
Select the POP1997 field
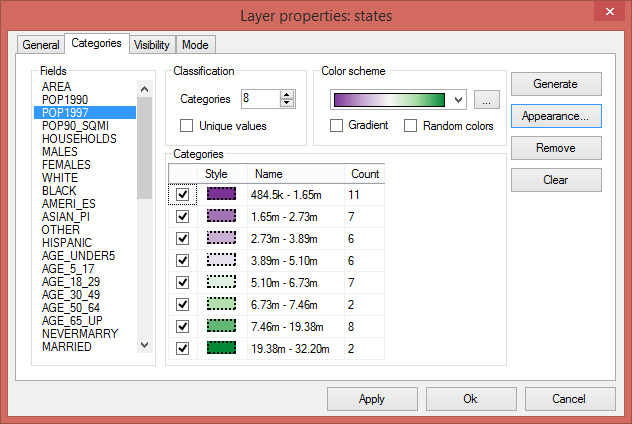(85, 112)
